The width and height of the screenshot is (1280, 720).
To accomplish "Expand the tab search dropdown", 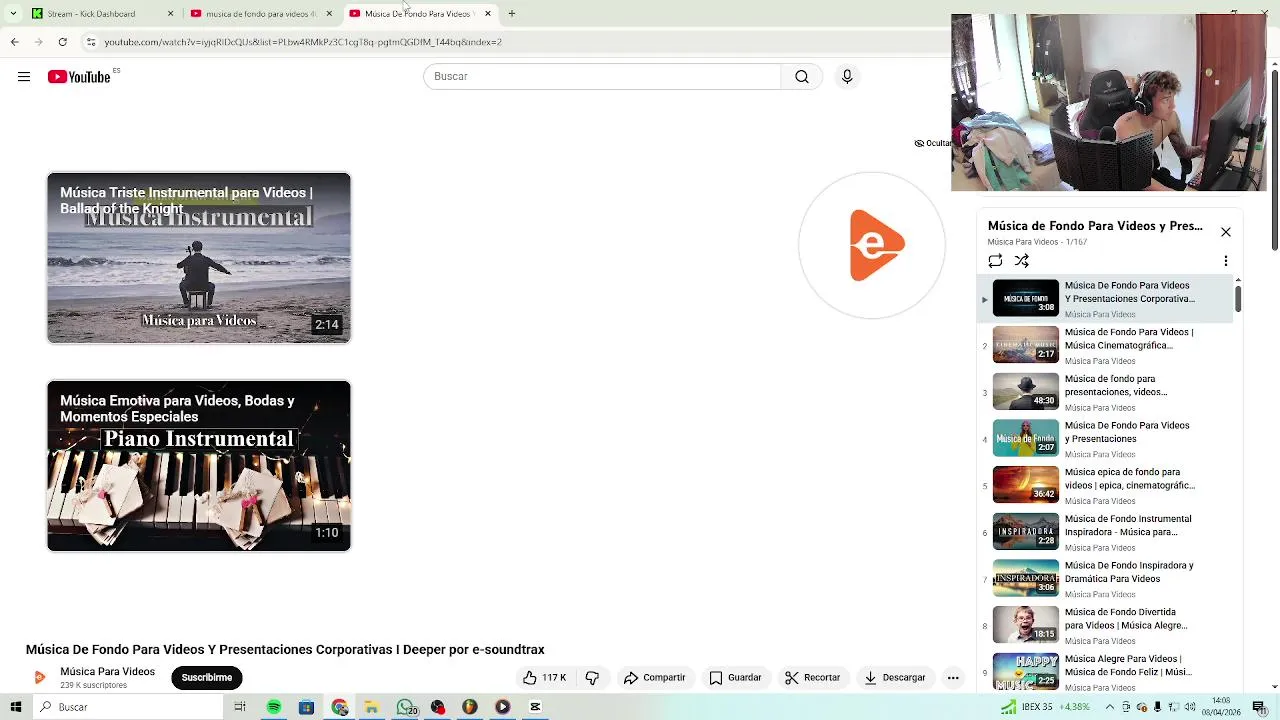I will click(13, 14).
